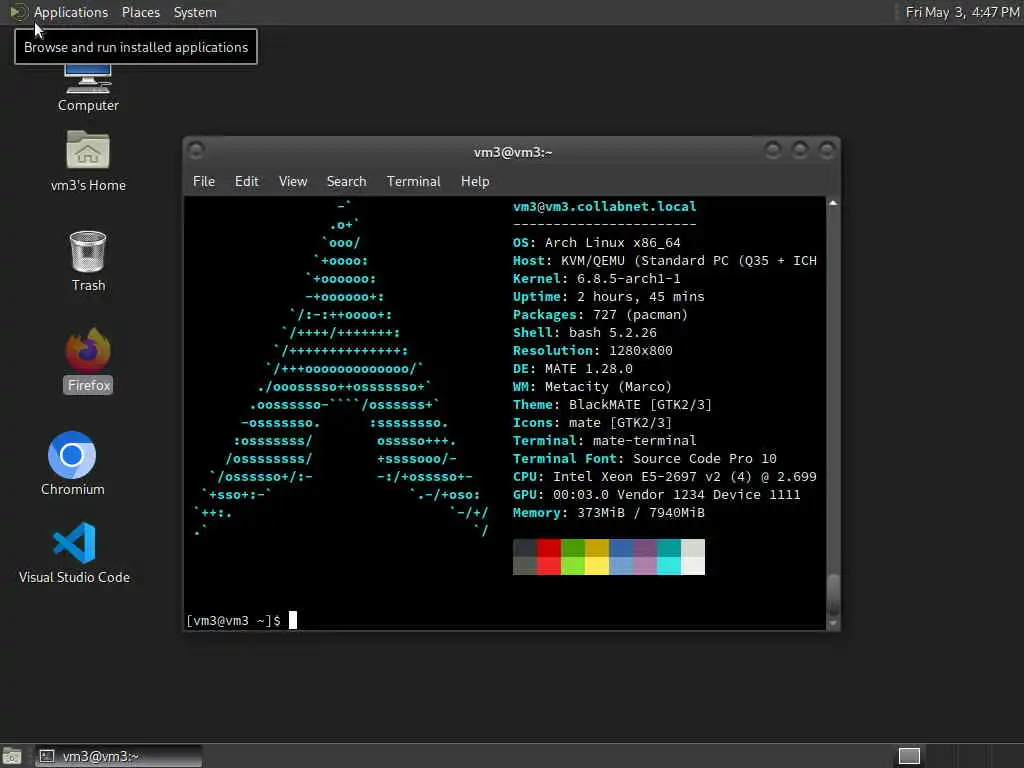Click the 'Shell: bash 5.2.26' line
This screenshot has width=1024, height=768.
[584, 332]
